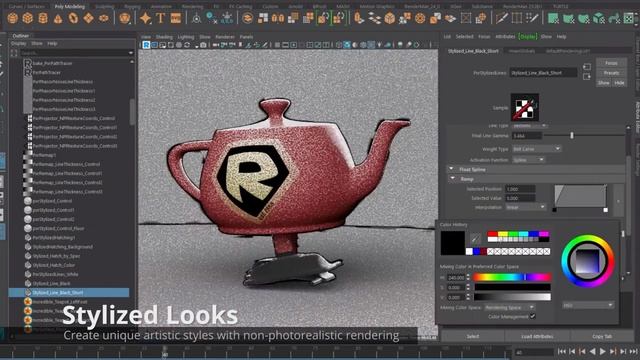640x360 pixels.
Task: Click the SVG import shelf icon
Action: coord(176,18)
